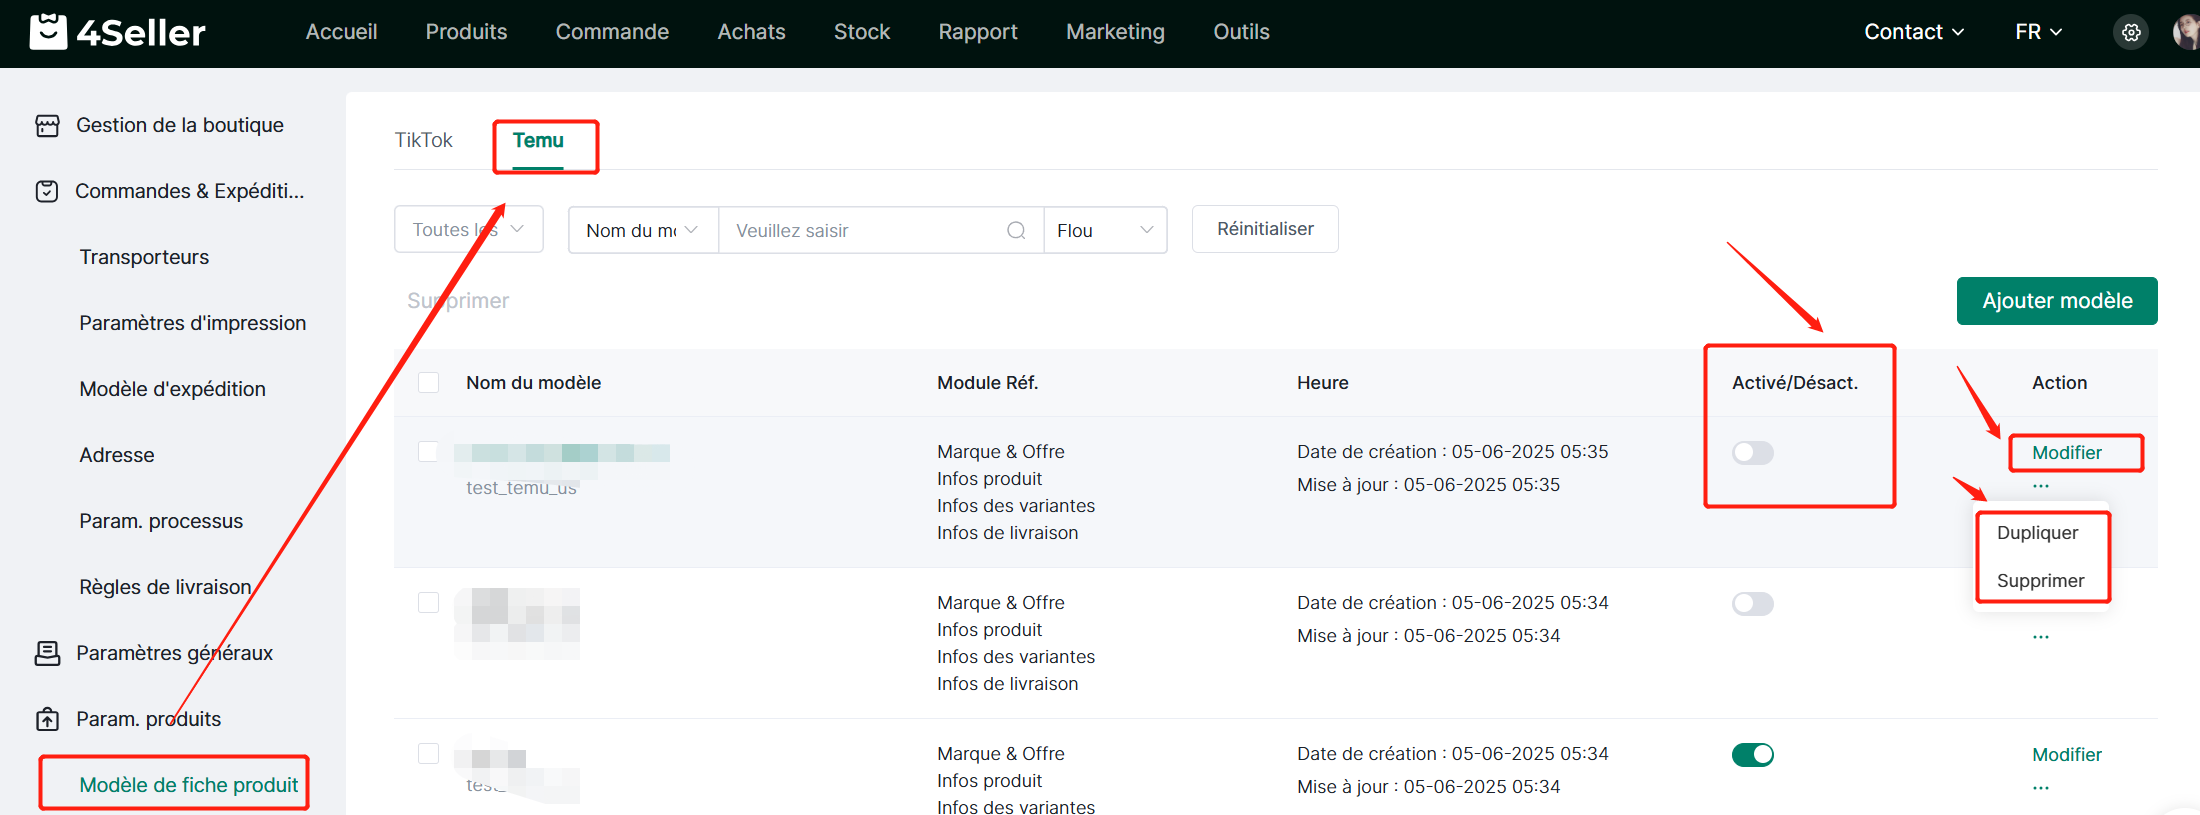The image size is (2200, 815).
Task: Tick the checkbox for test_temu_us row
Action: pos(428,452)
